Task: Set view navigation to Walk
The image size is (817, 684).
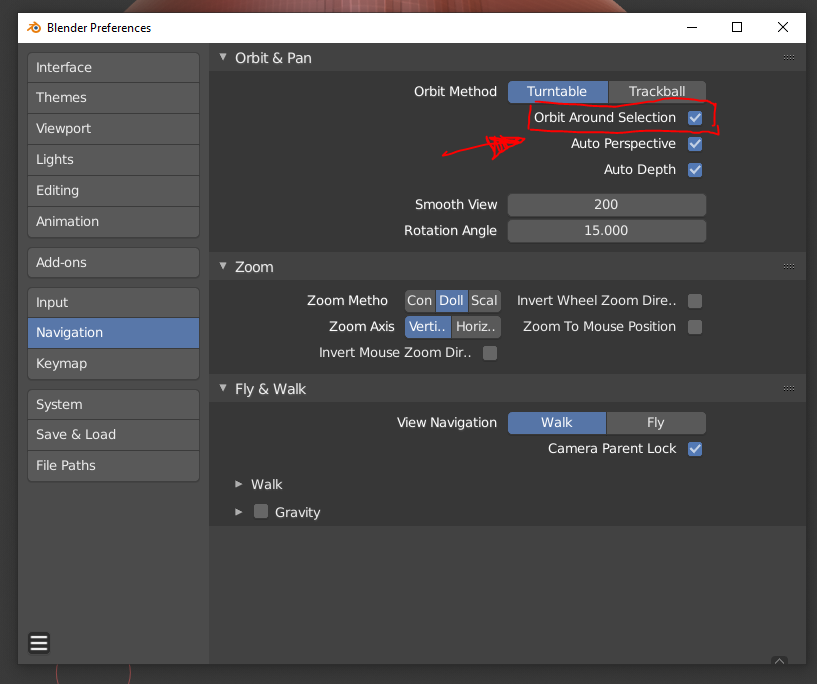Action: pos(557,423)
